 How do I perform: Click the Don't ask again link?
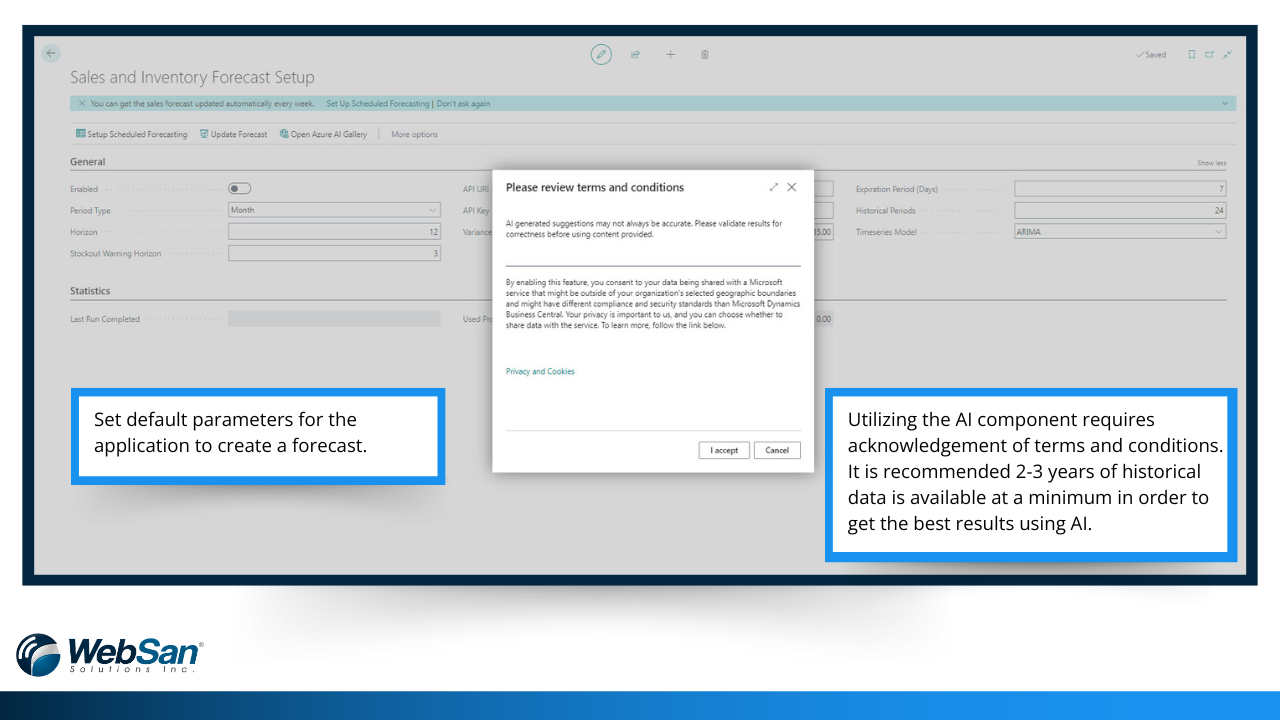pyautogui.click(x=463, y=103)
